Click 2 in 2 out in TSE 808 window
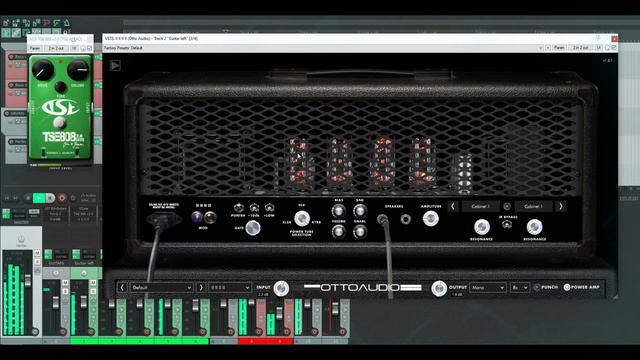The width and height of the screenshot is (640, 360). pyautogui.click(x=56, y=48)
